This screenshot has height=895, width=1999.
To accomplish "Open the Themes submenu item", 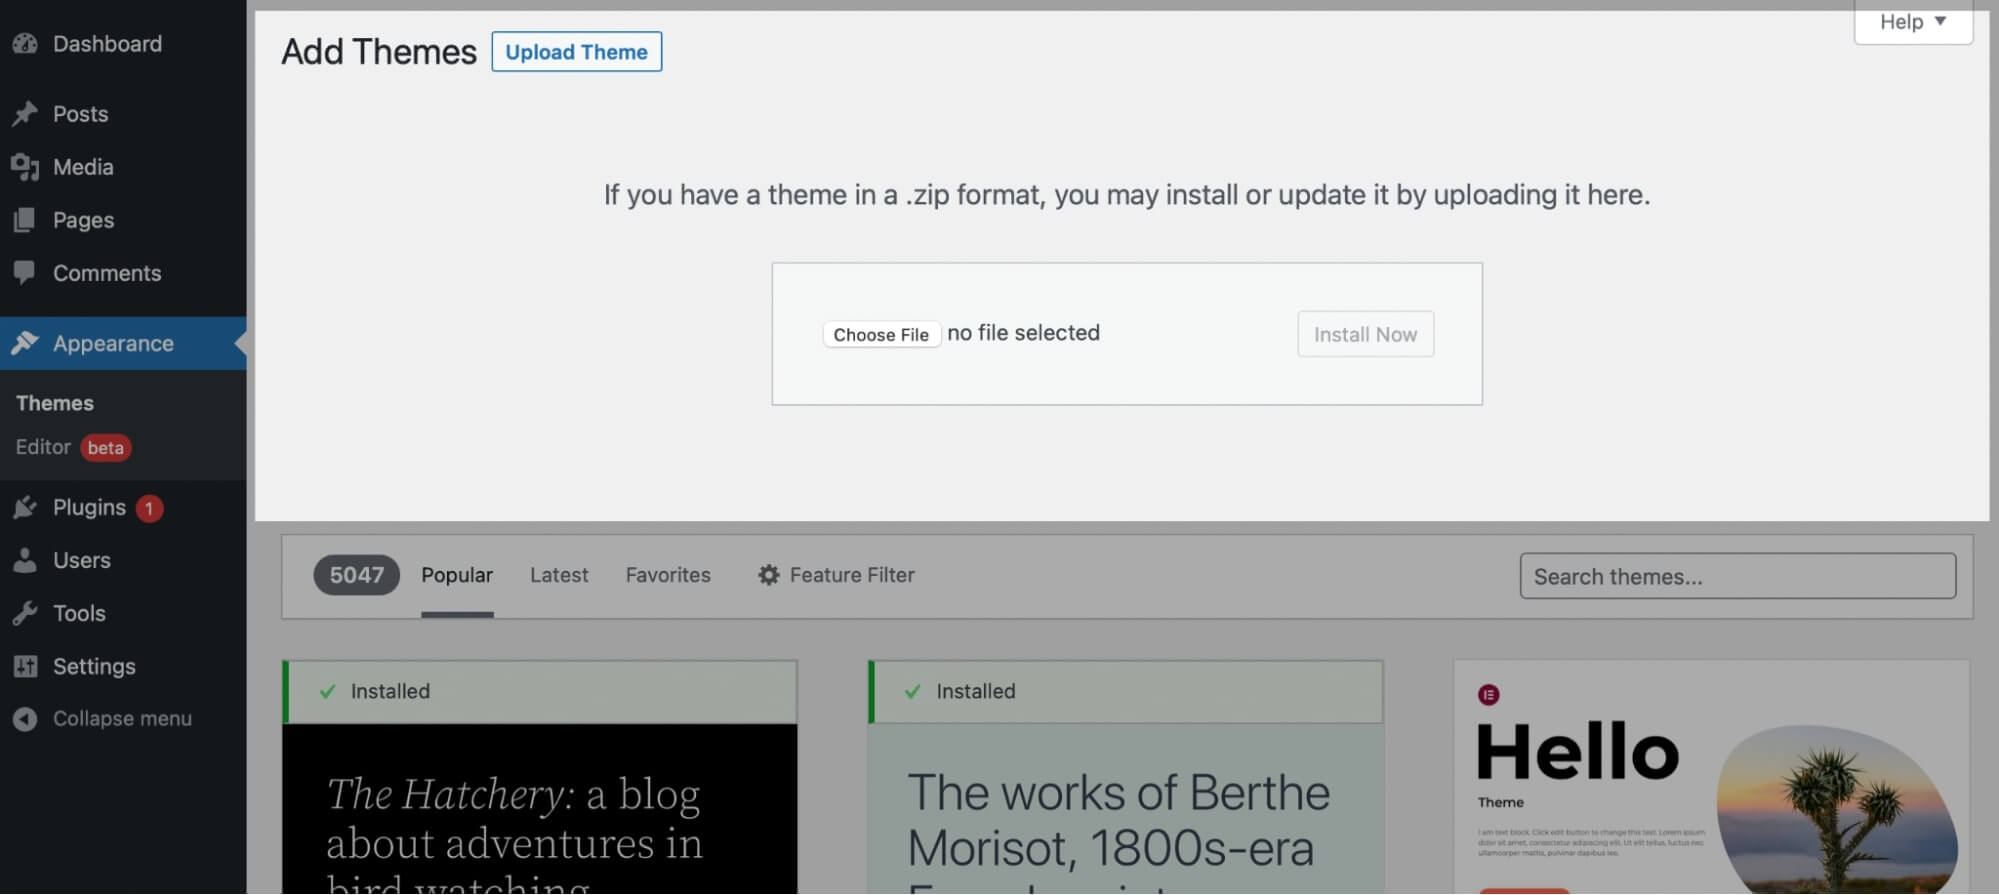I will [x=55, y=403].
